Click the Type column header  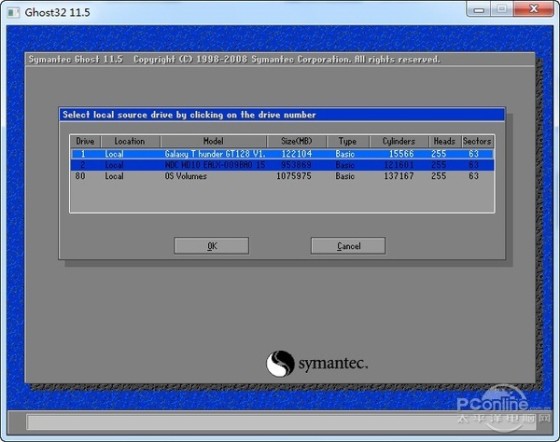[x=348, y=141]
